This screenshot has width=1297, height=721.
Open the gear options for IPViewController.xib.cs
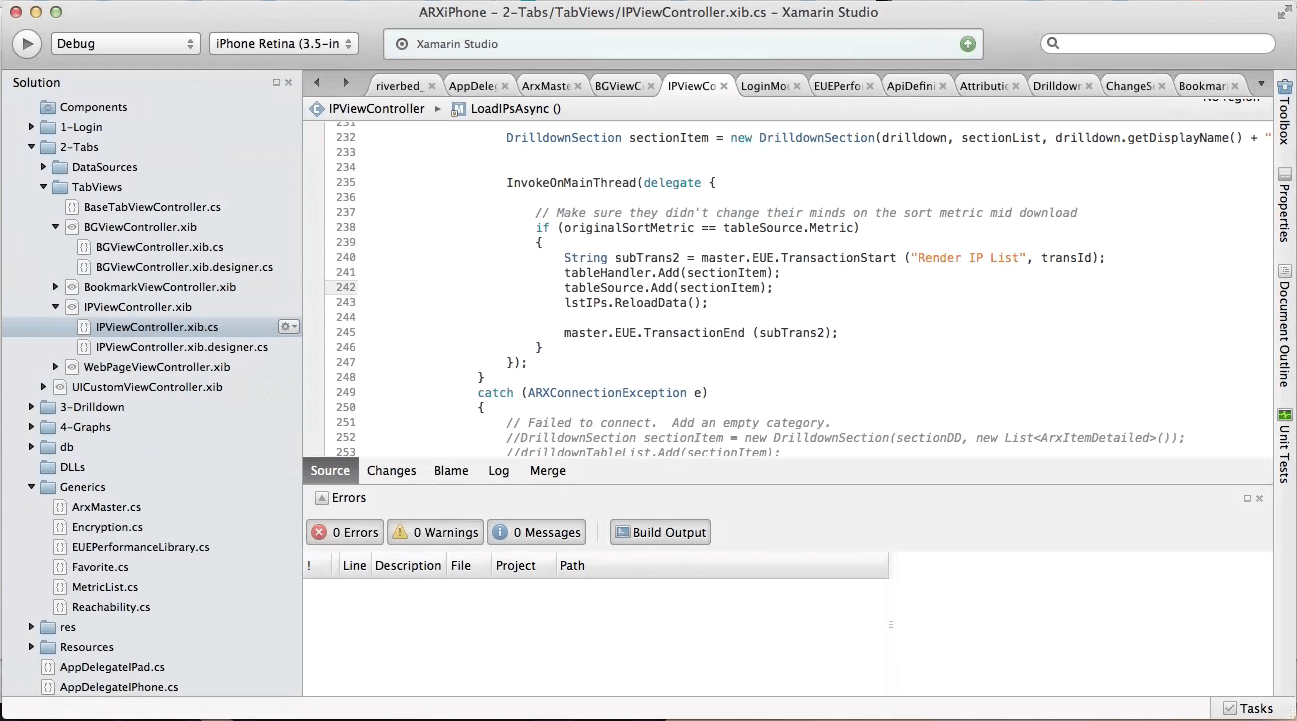click(x=288, y=327)
